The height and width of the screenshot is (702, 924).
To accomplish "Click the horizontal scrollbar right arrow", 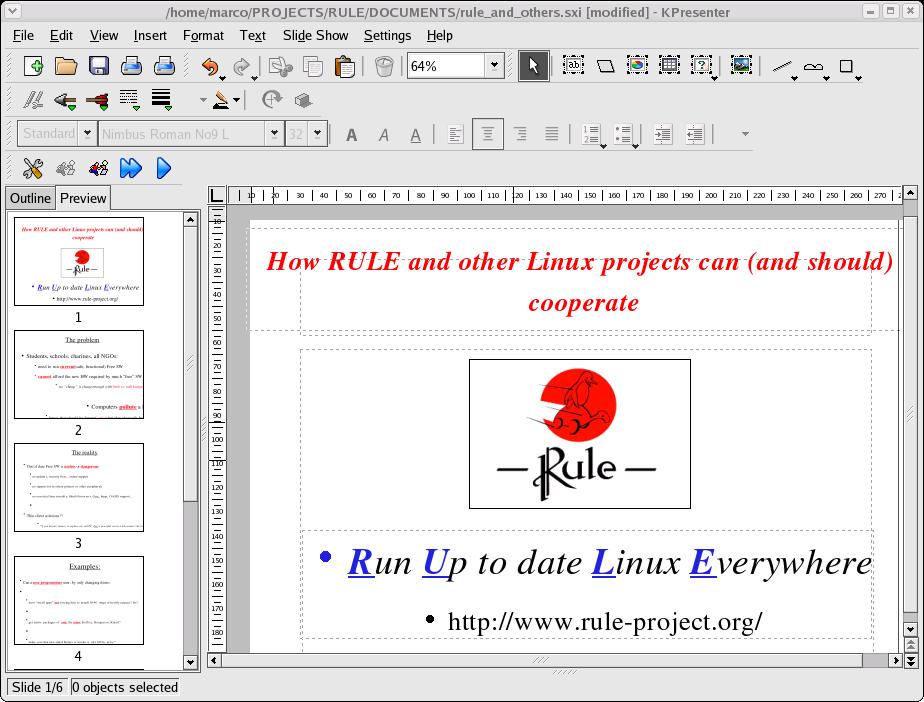I will [x=896, y=660].
